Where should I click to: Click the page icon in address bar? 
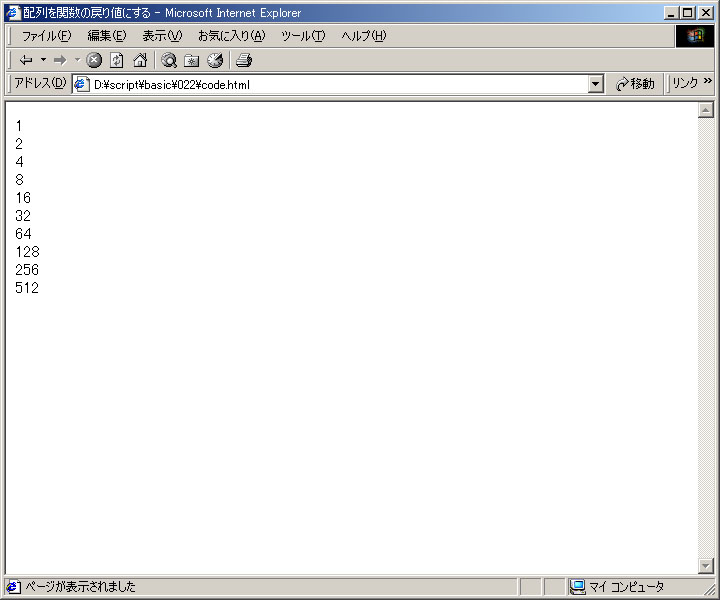tap(82, 84)
